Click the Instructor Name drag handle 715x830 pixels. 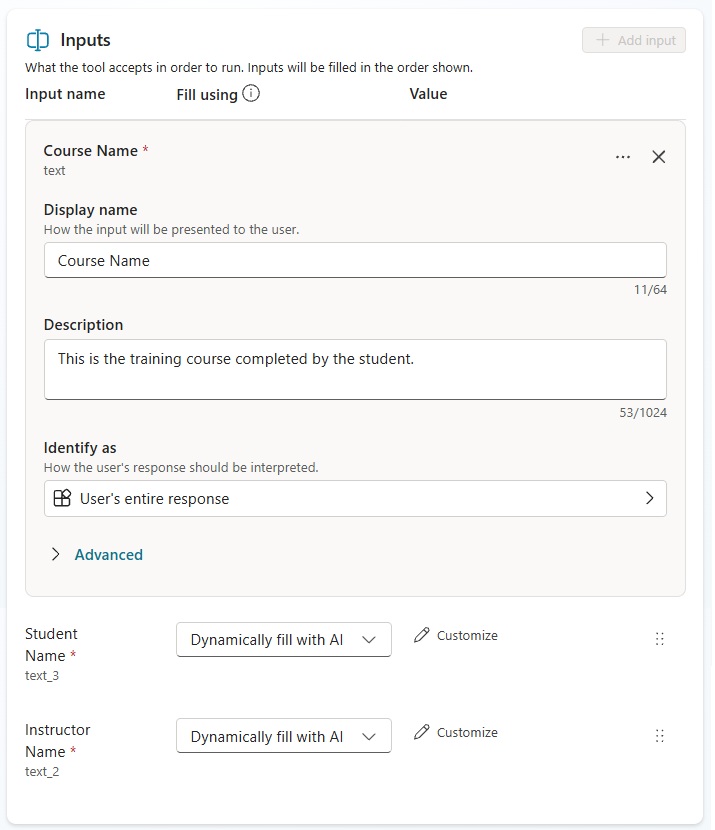tap(659, 736)
